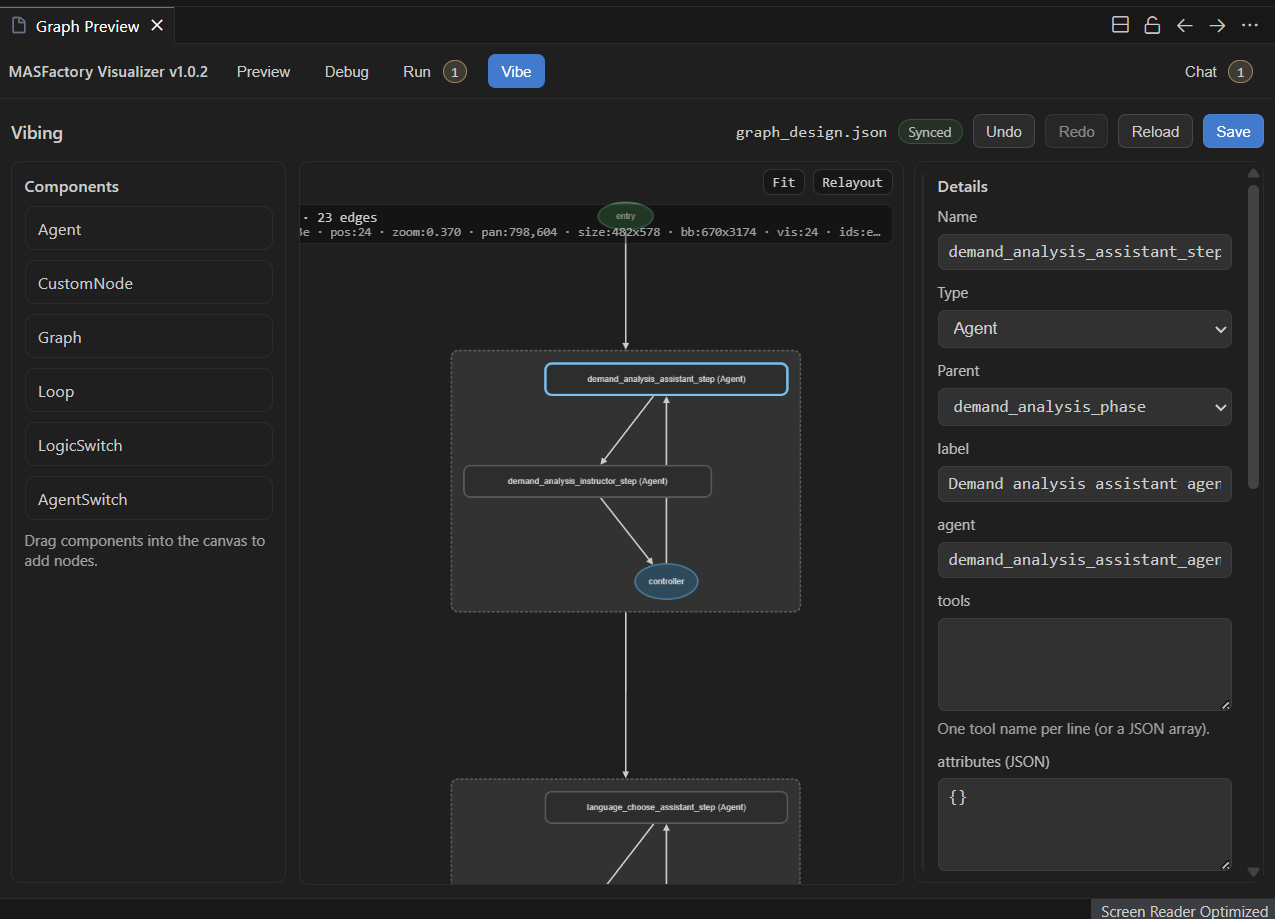Open the Run tab

[417, 72]
